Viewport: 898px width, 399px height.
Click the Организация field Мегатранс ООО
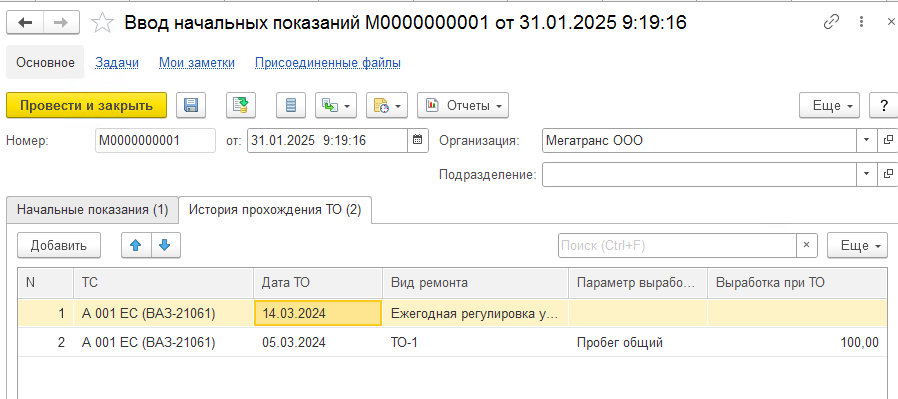point(699,140)
